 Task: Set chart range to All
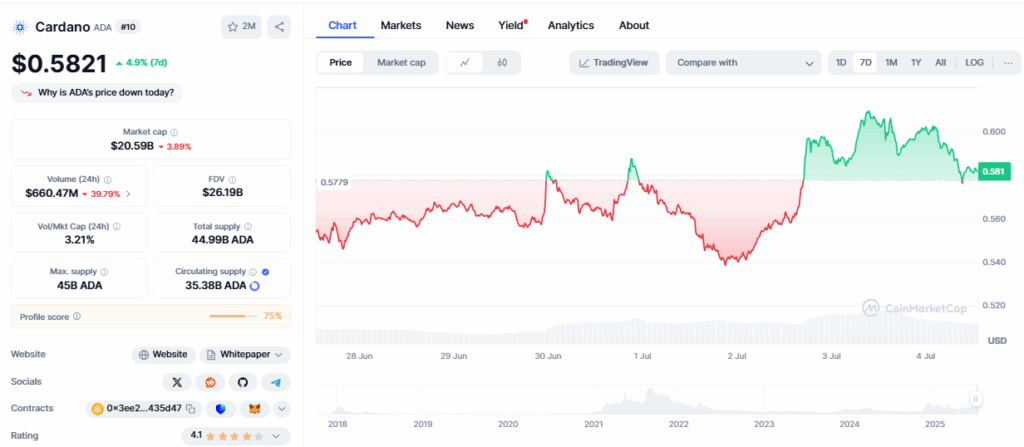(x=940, y=63)
